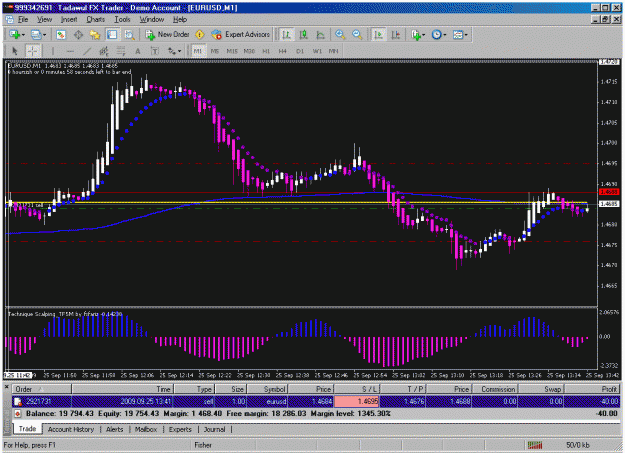Select the Text Label tool
Image resolution: width=625 pixels, height=453 pixels.
pos(155,51)
